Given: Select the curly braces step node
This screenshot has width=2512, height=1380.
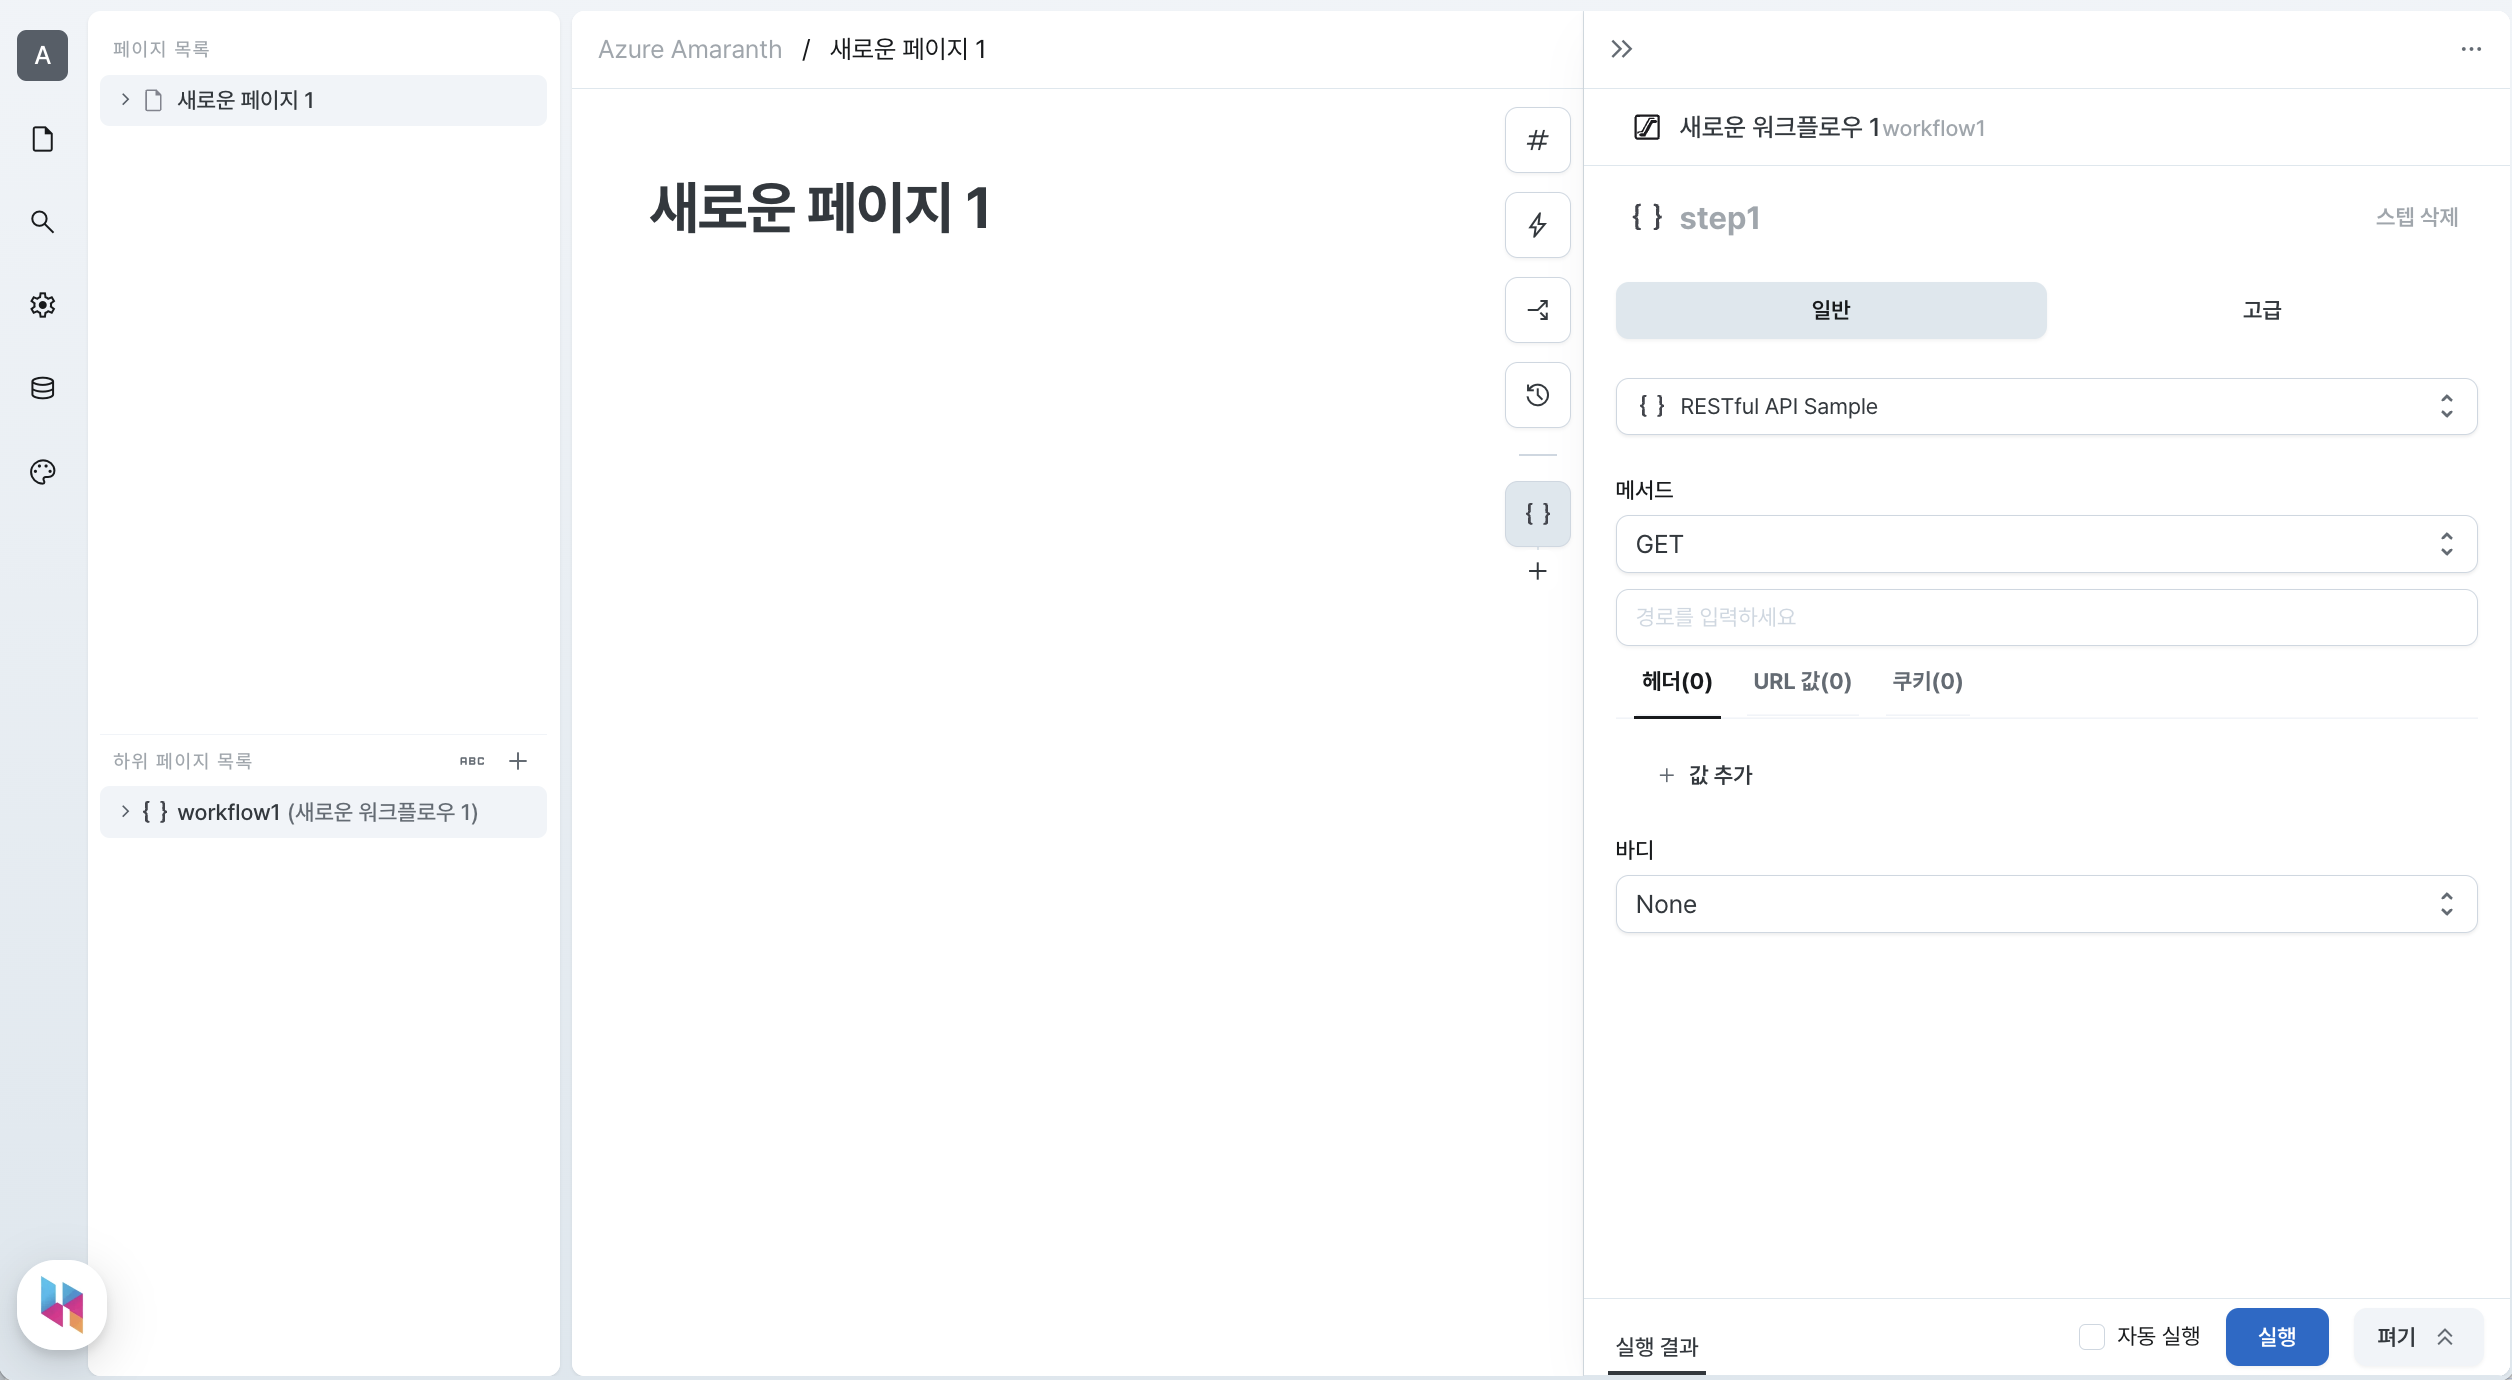Looking at the screenshot, I should pyautogui.click(x=1537, y=514).
